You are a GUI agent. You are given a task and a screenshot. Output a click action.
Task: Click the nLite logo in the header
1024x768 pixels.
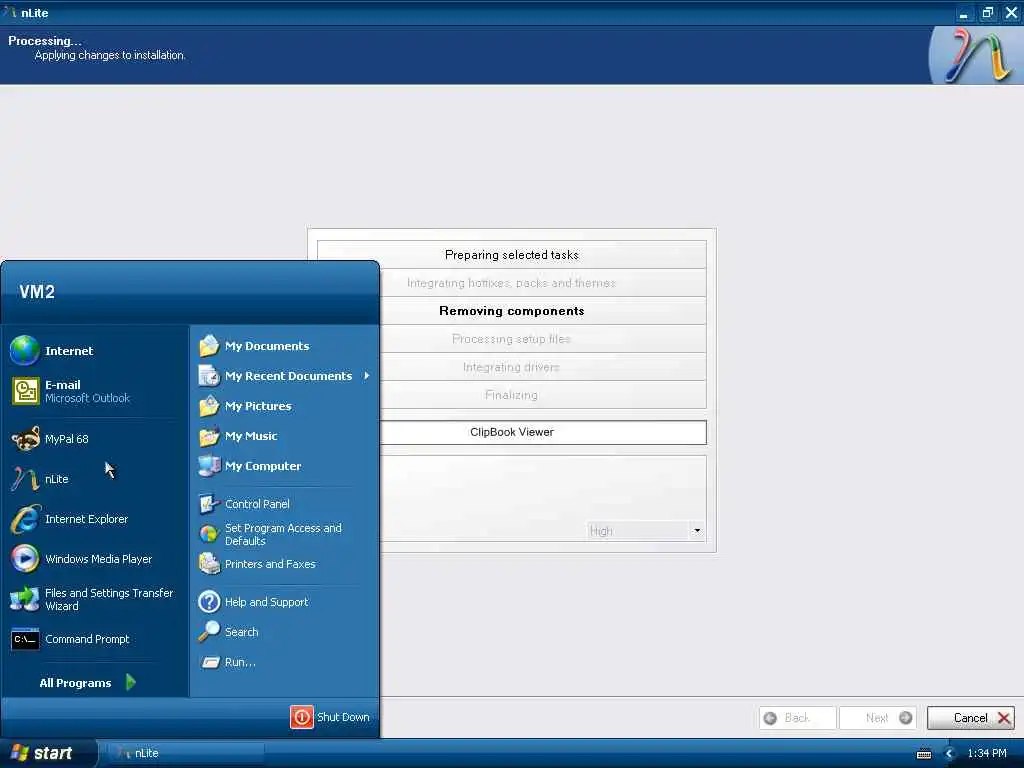tap(975, 56)
